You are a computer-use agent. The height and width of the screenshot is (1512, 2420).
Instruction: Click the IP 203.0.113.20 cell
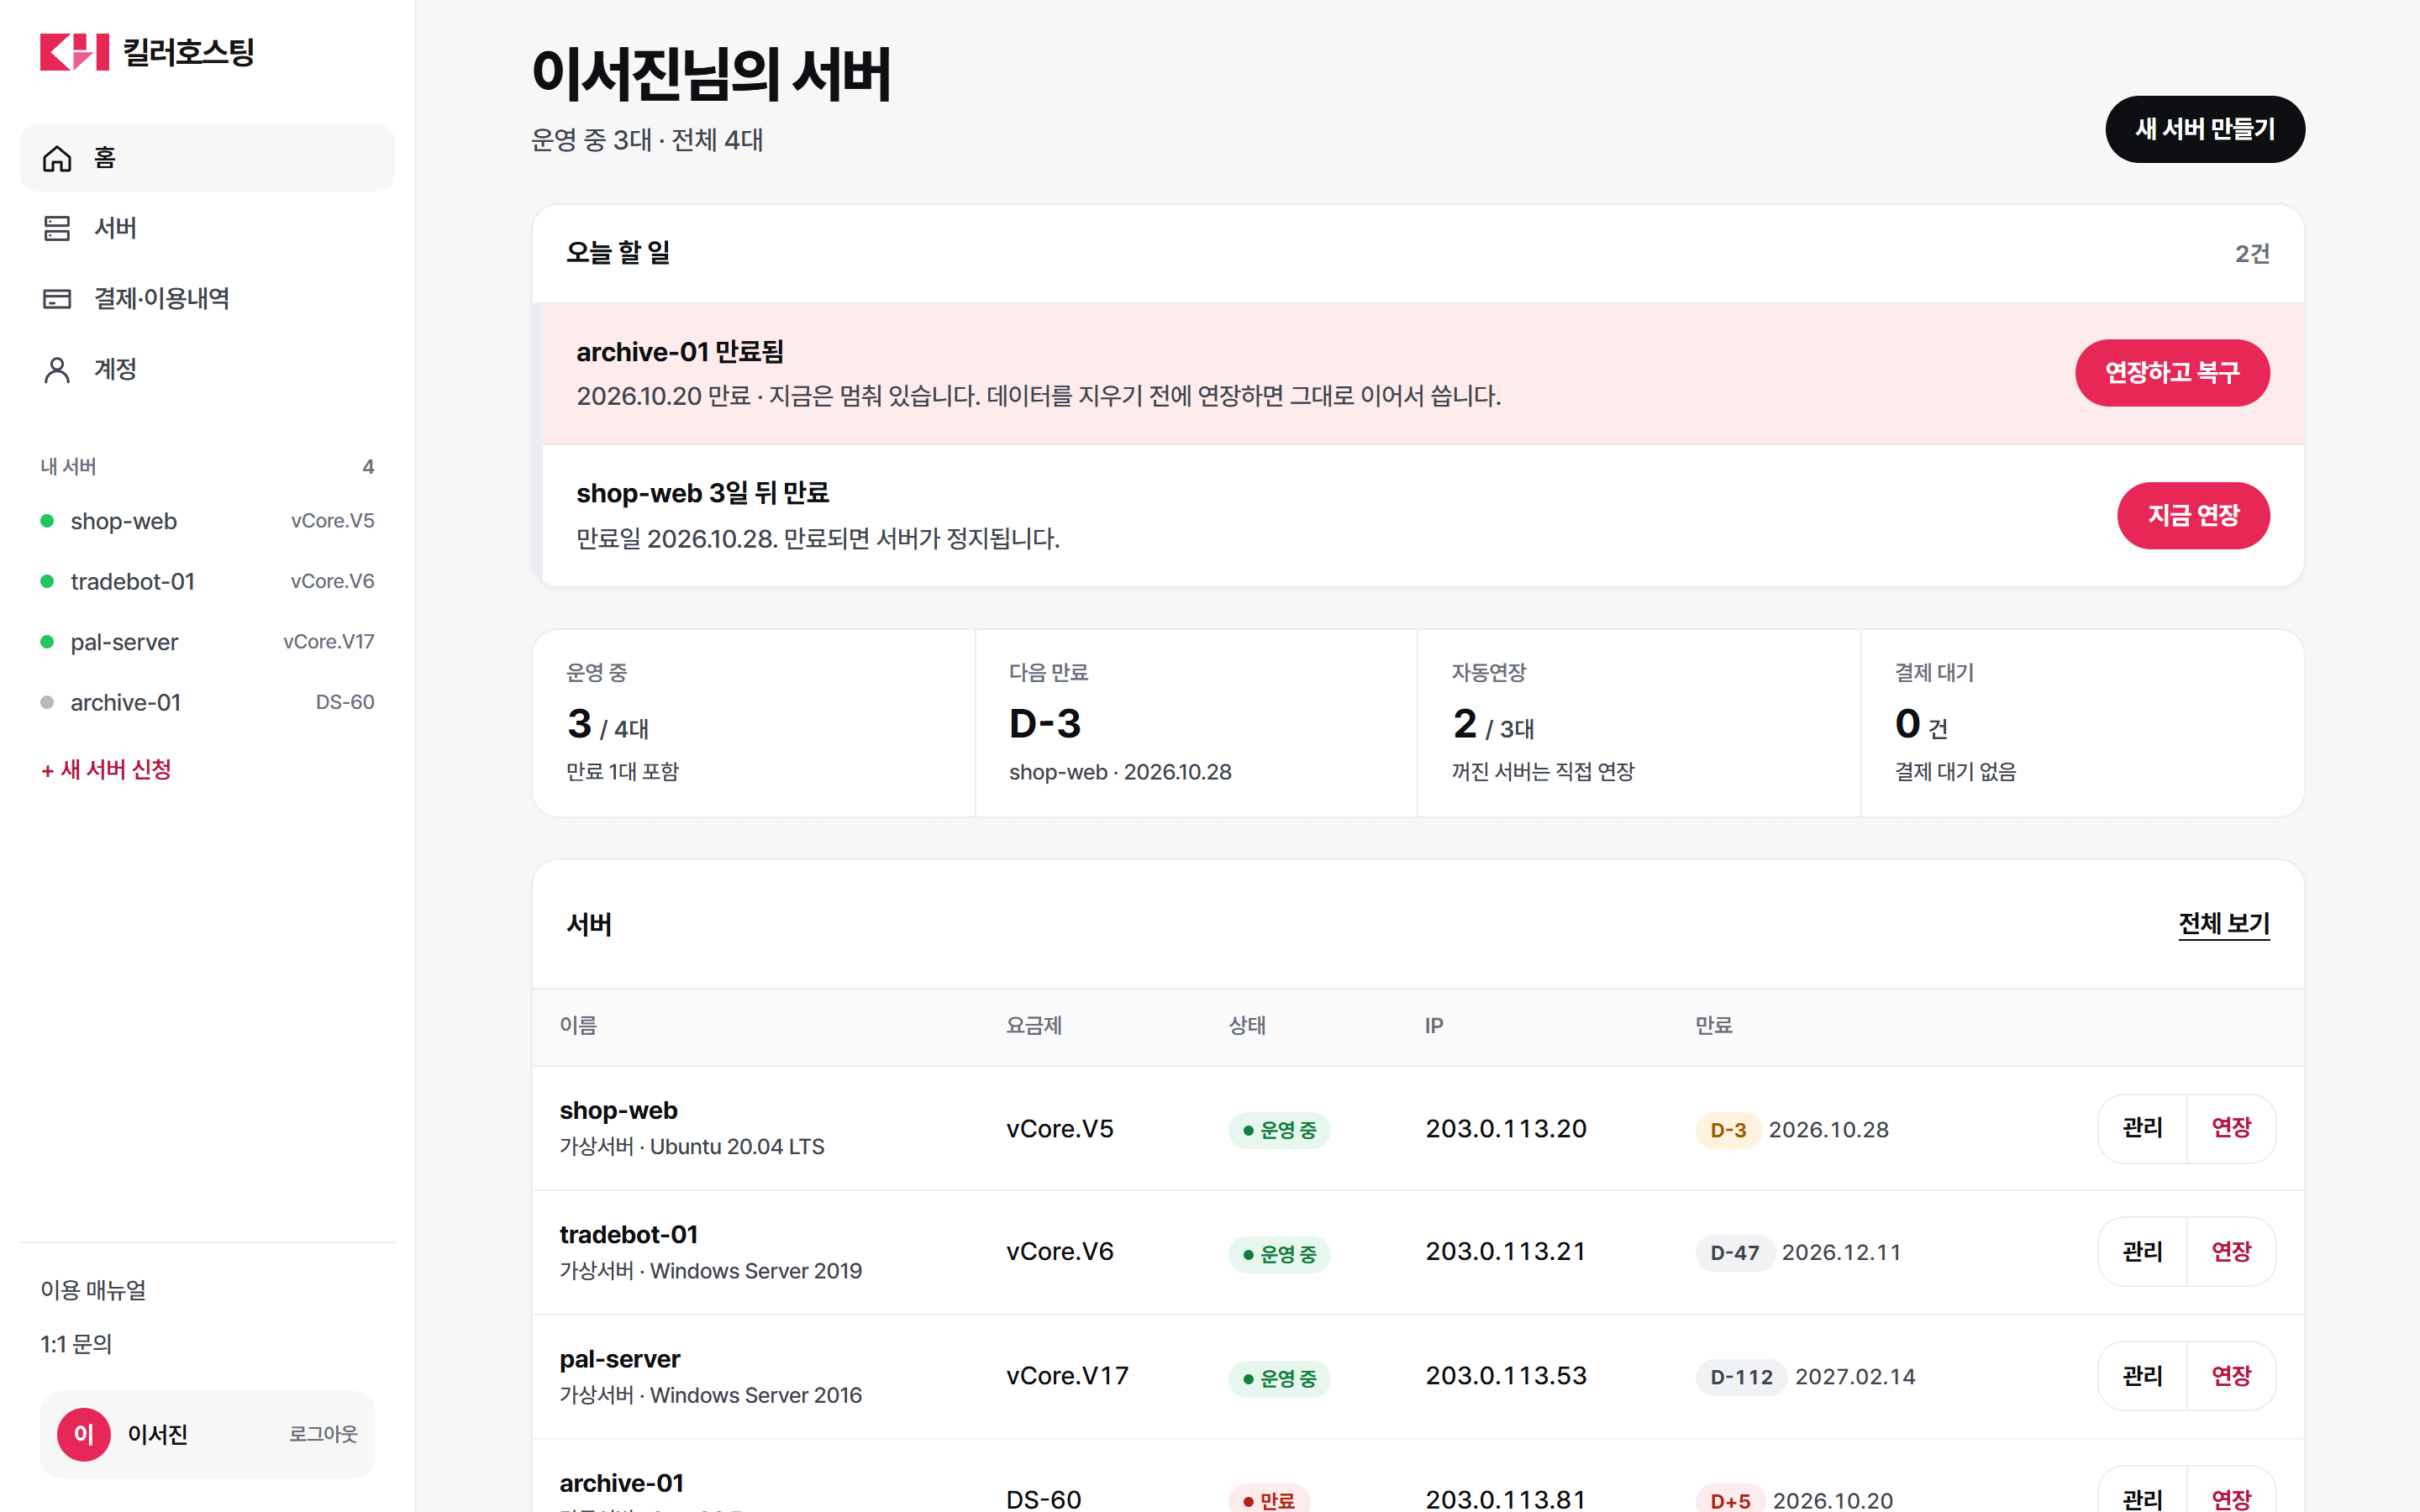point(1506,1129)
